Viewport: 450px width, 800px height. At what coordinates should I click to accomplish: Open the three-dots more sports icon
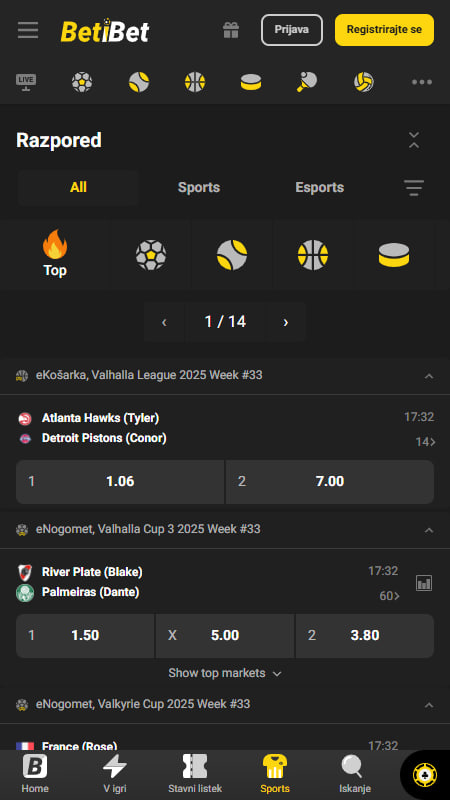point(422,82)
